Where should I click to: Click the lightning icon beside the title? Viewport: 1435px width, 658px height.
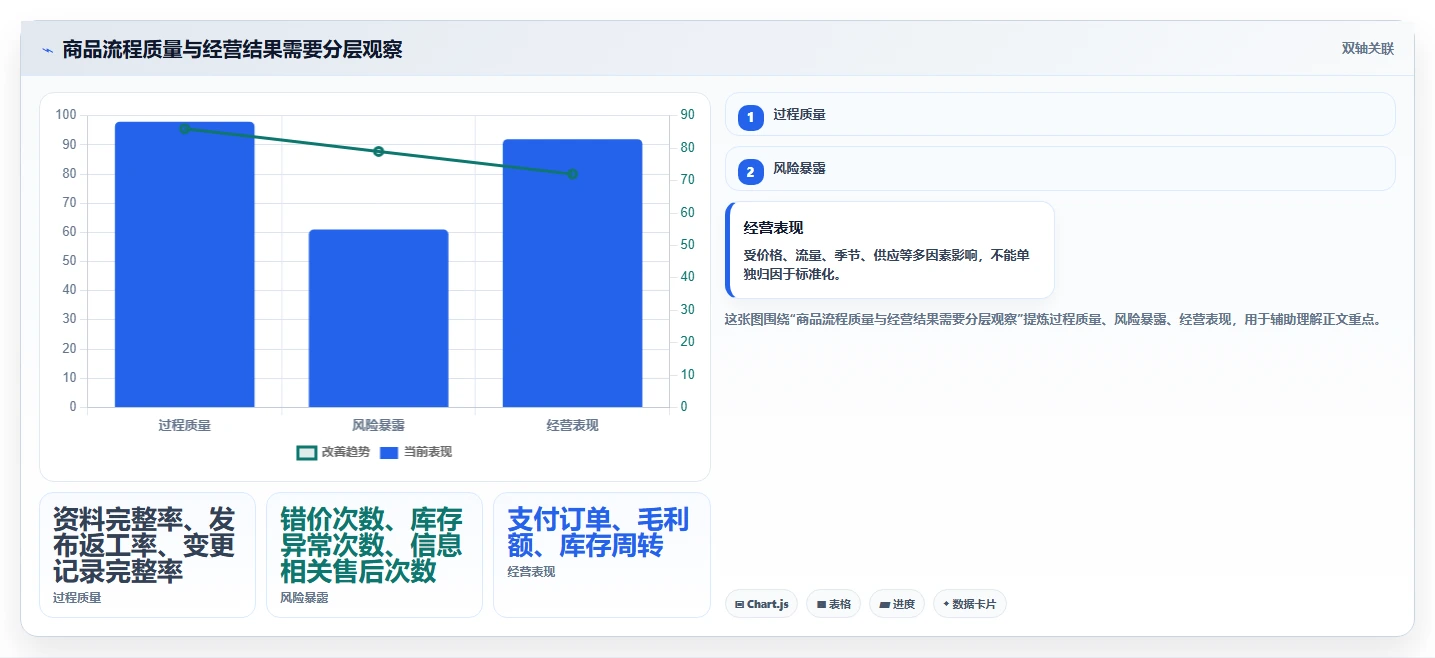click(x=47, y=49)
